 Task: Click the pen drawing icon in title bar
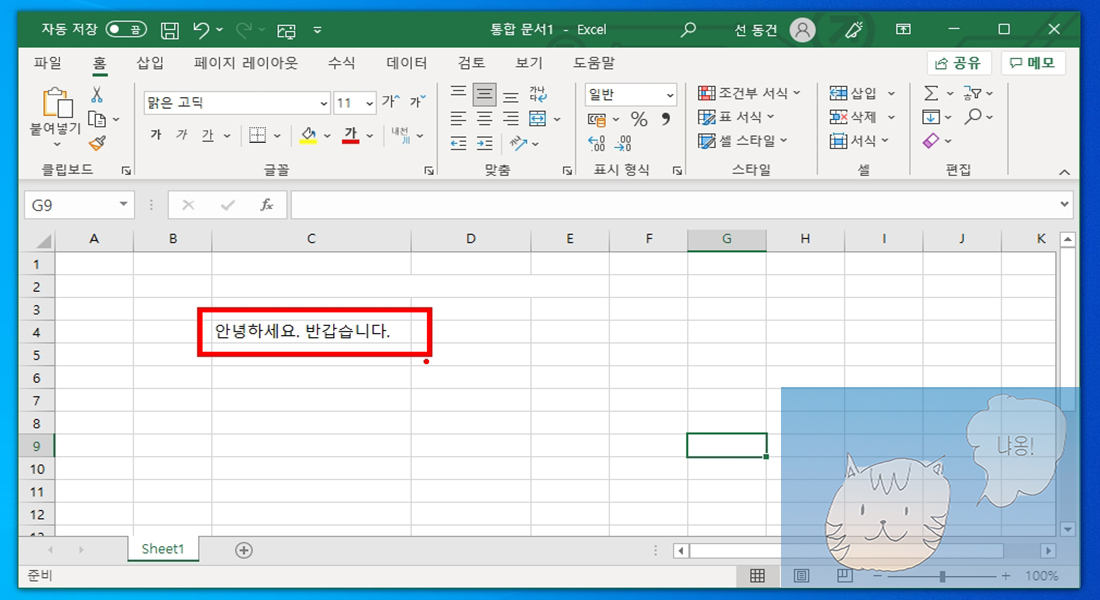853,29
